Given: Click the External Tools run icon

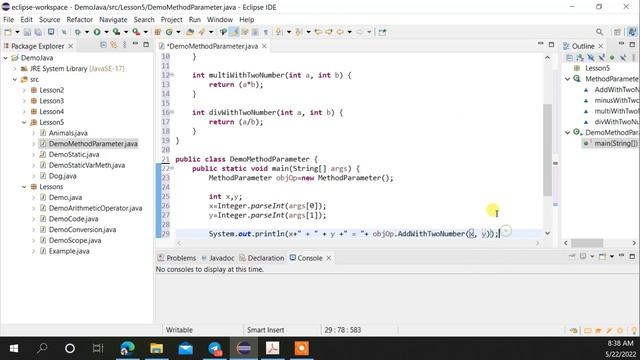Looking at the screenshot, I should (136, 32).
